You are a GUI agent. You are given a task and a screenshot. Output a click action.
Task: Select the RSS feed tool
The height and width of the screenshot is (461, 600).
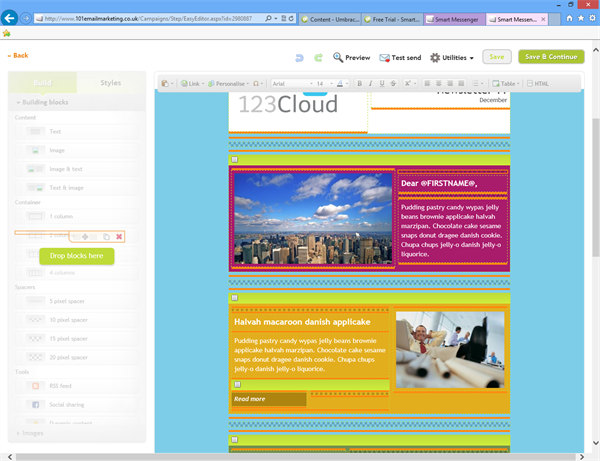click(x=77, y=386)
